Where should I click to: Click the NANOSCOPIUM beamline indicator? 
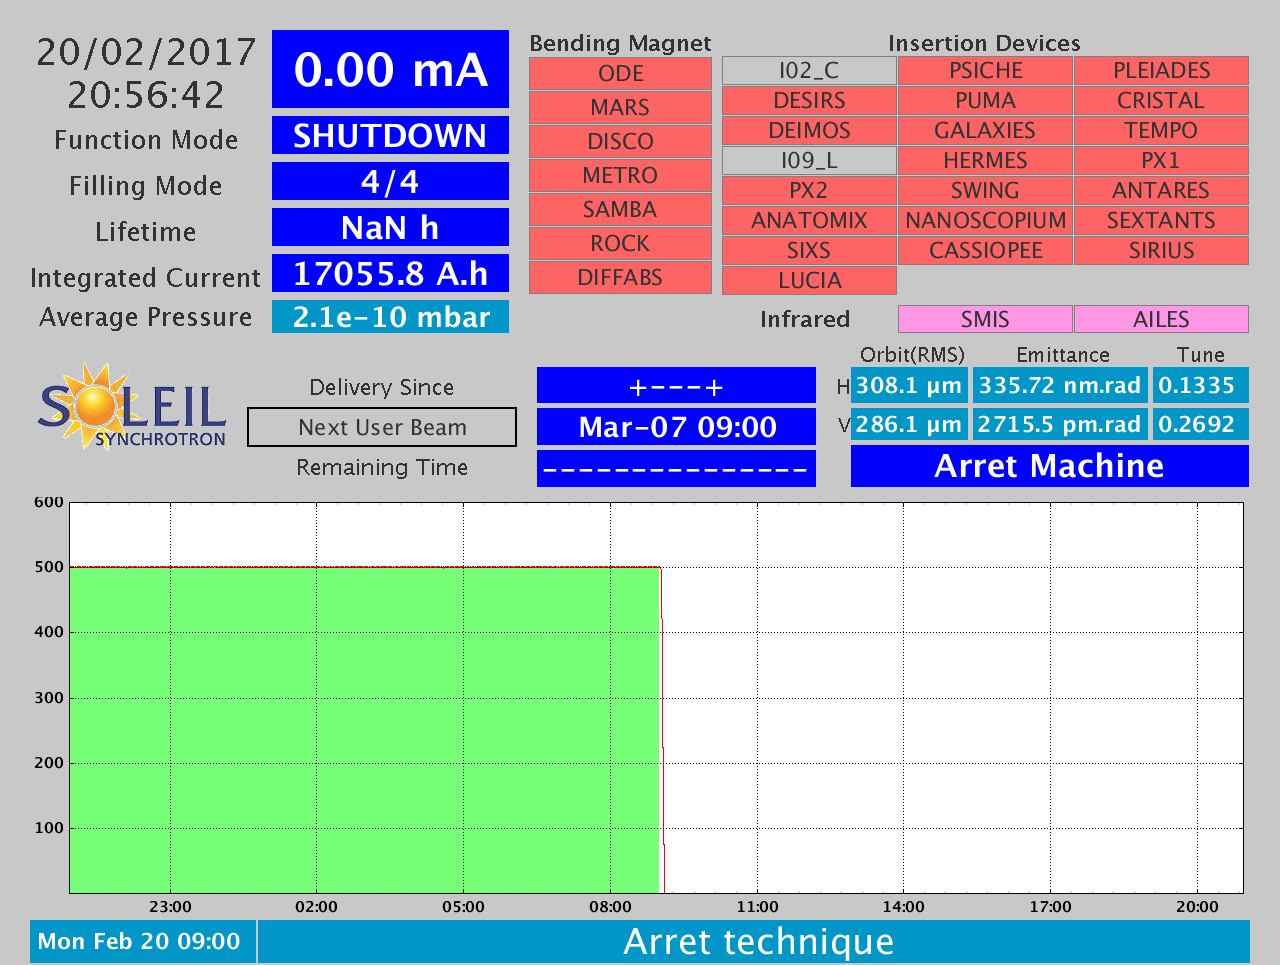(985, 221)
